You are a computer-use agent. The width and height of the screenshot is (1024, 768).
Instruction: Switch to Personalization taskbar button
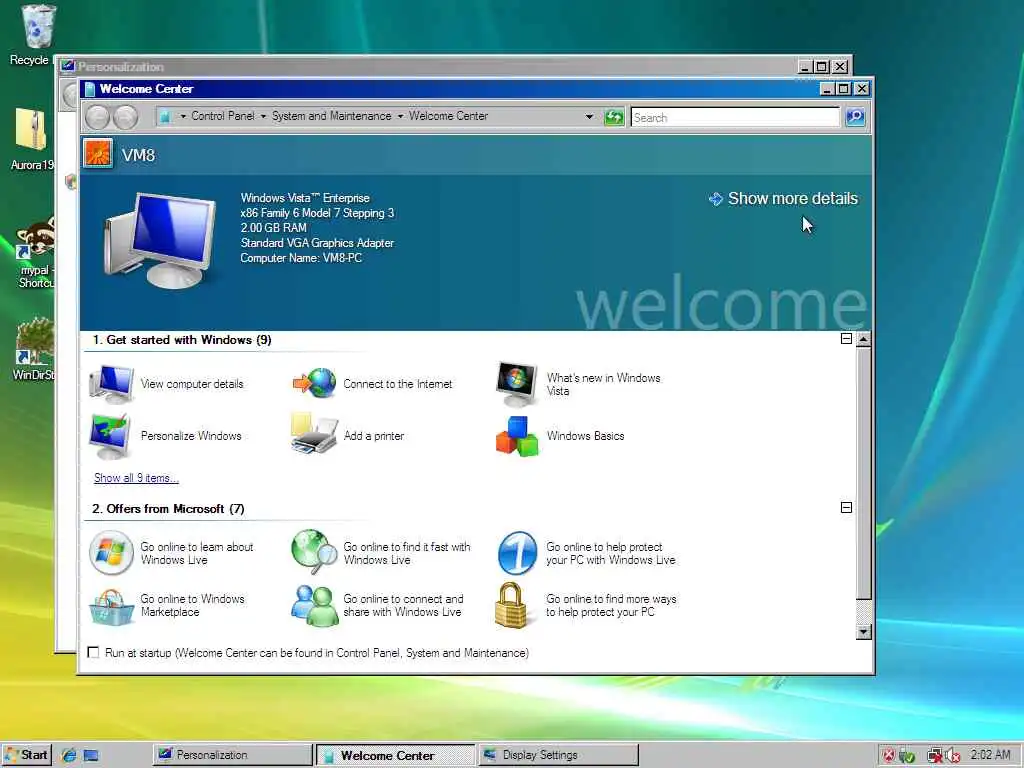pos(232,755)
